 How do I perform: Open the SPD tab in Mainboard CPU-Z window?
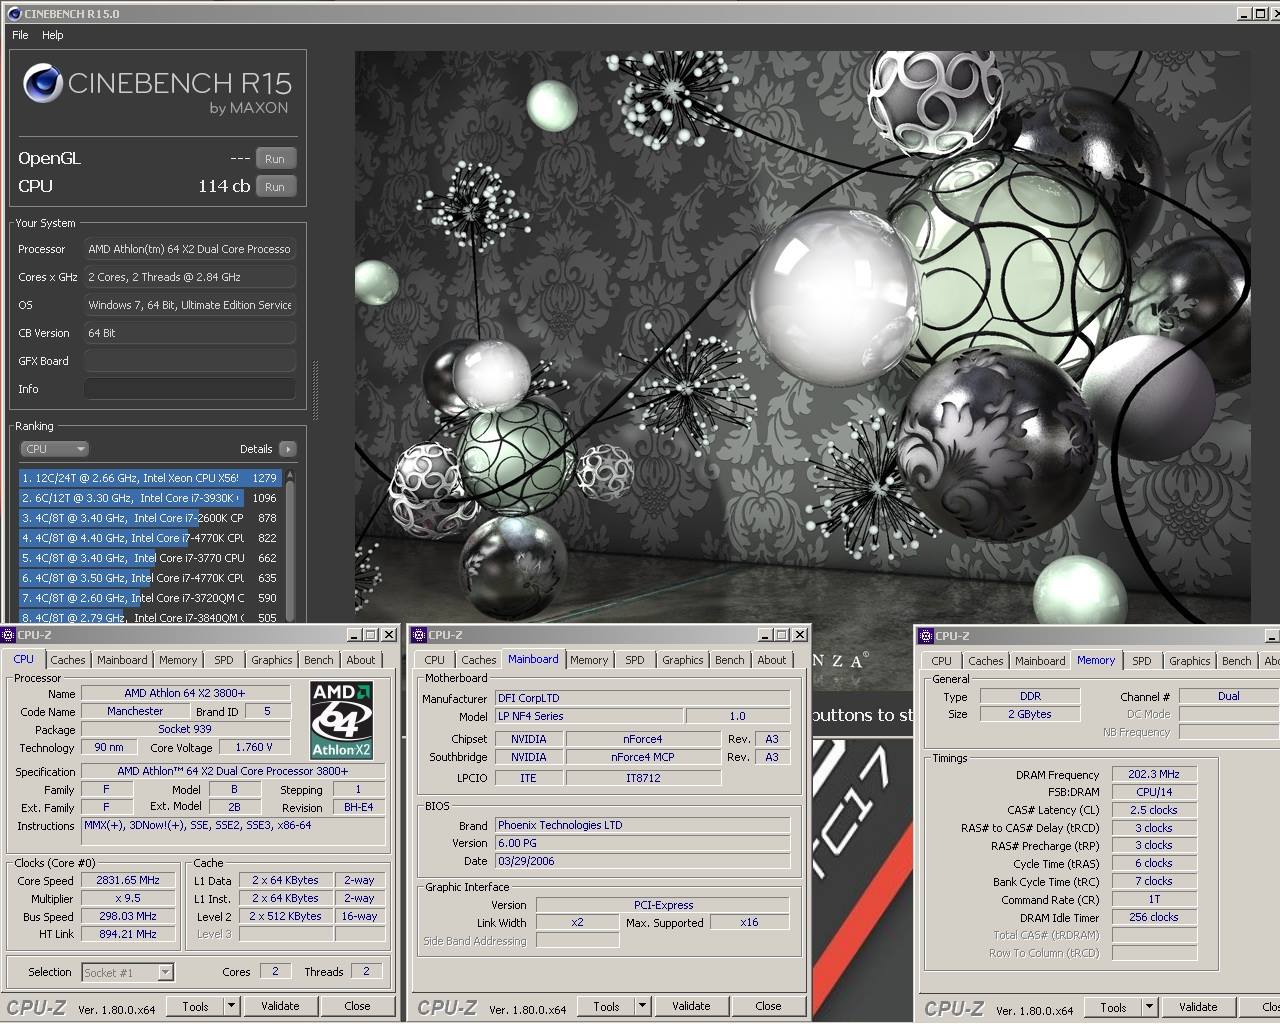click(x=635, y=660)
